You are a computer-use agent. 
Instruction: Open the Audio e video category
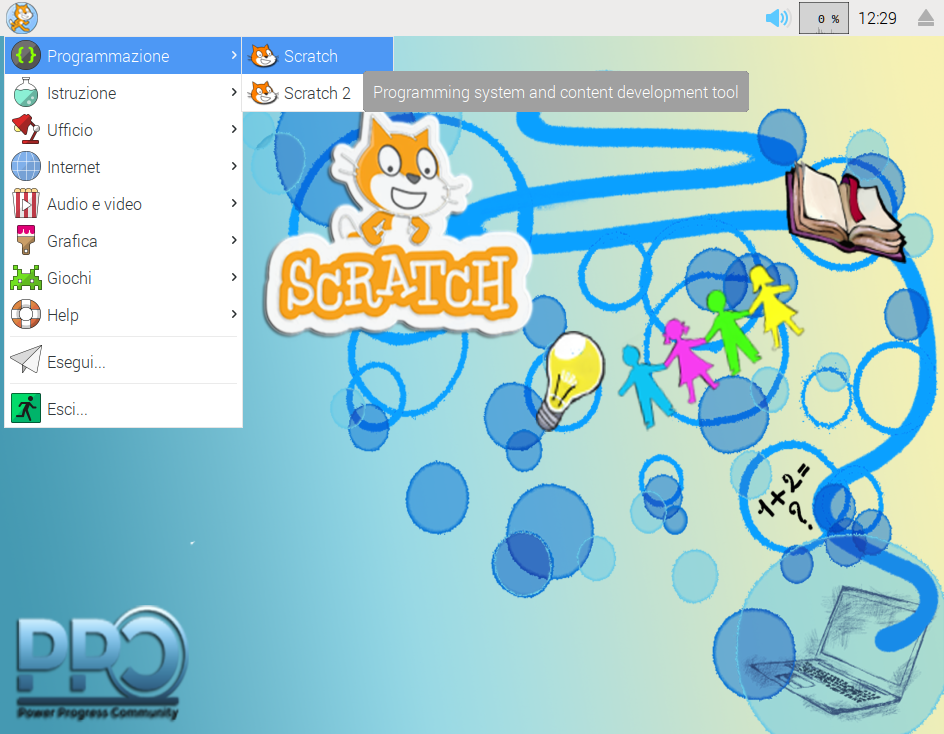tap(123, 204)
